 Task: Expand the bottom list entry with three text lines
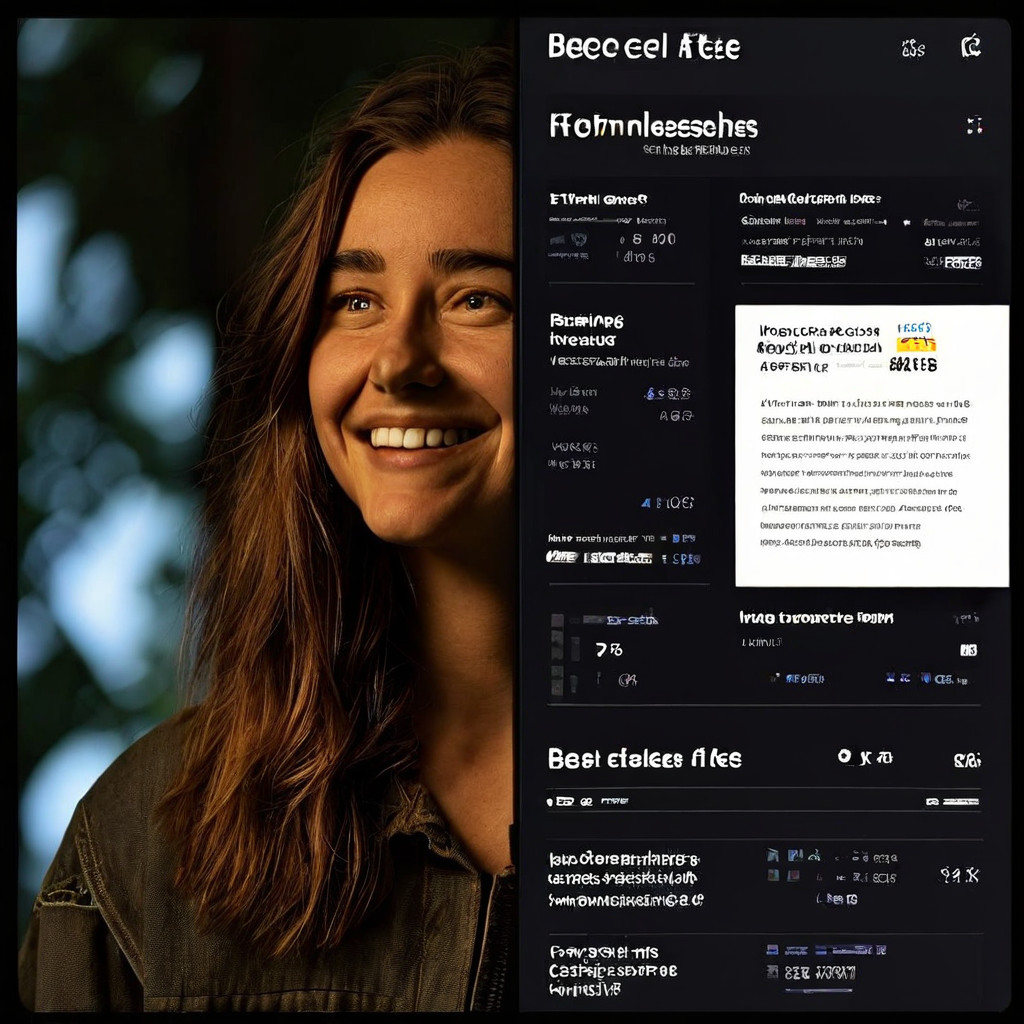[x=612, y=970]
